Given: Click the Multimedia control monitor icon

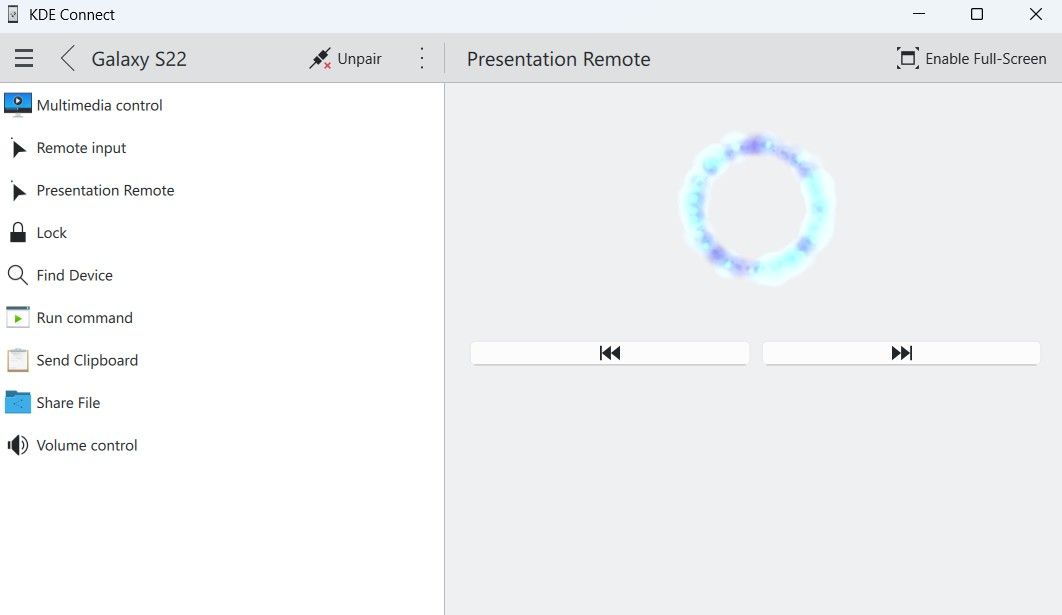Looking at the screenshot, I should 18,105.
